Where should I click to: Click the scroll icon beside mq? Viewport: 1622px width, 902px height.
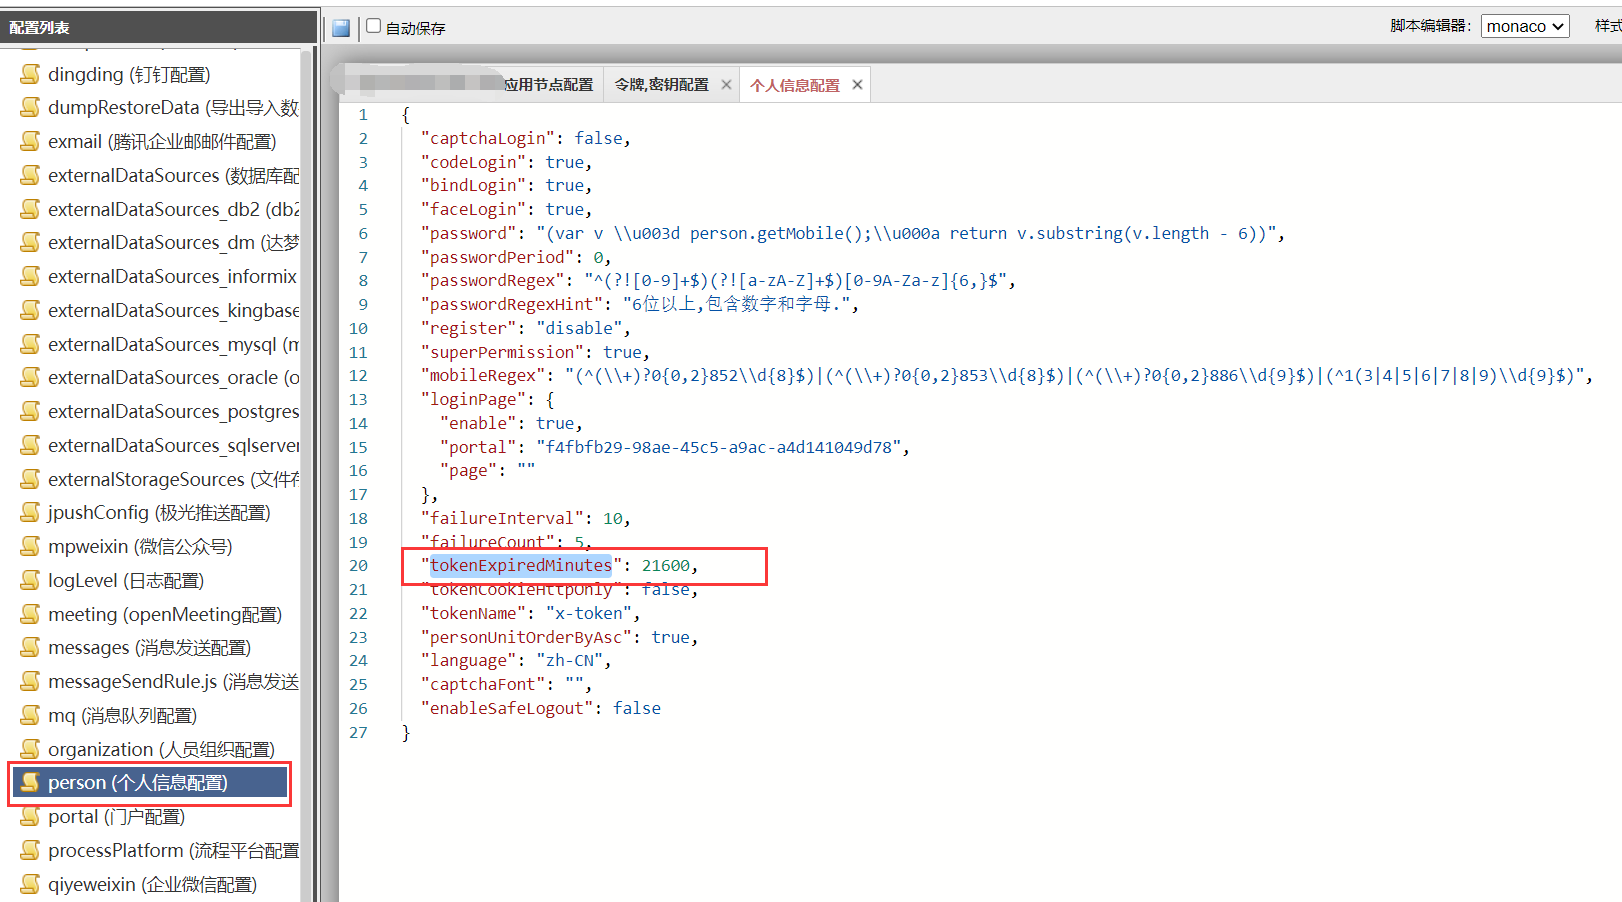pos(31,715)
